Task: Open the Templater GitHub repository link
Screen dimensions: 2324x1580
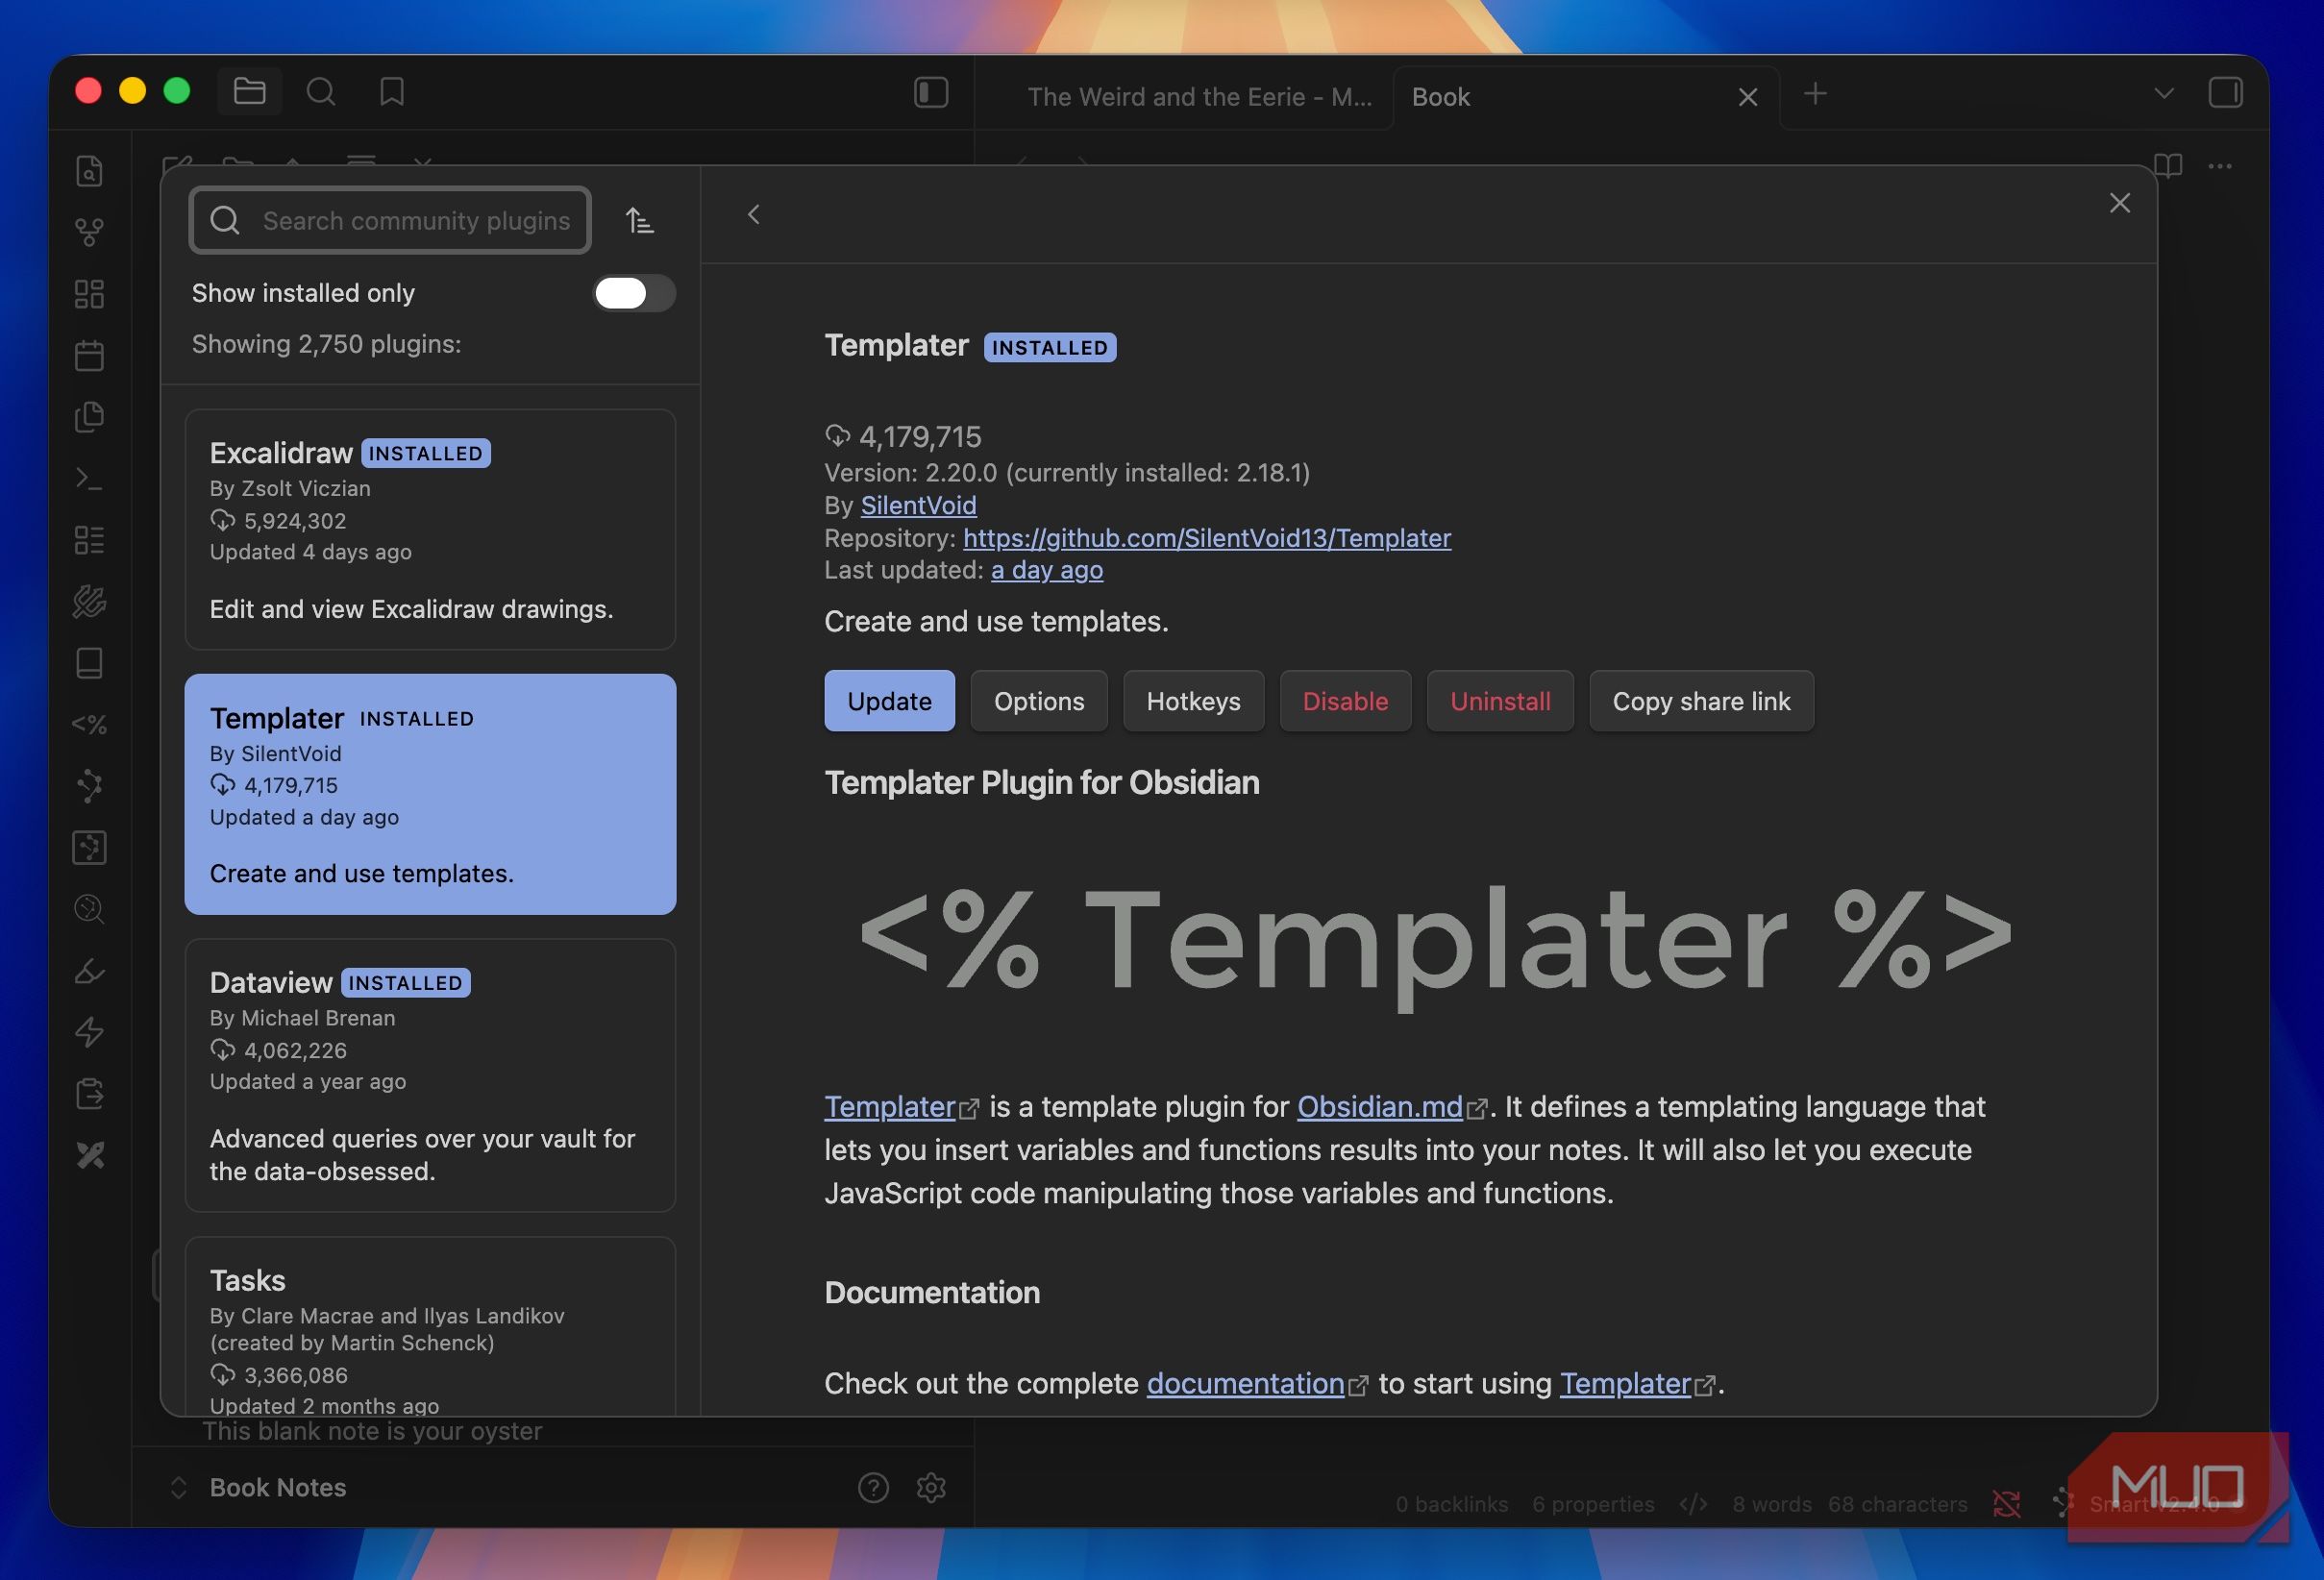Action: (x=1207, y=538)
